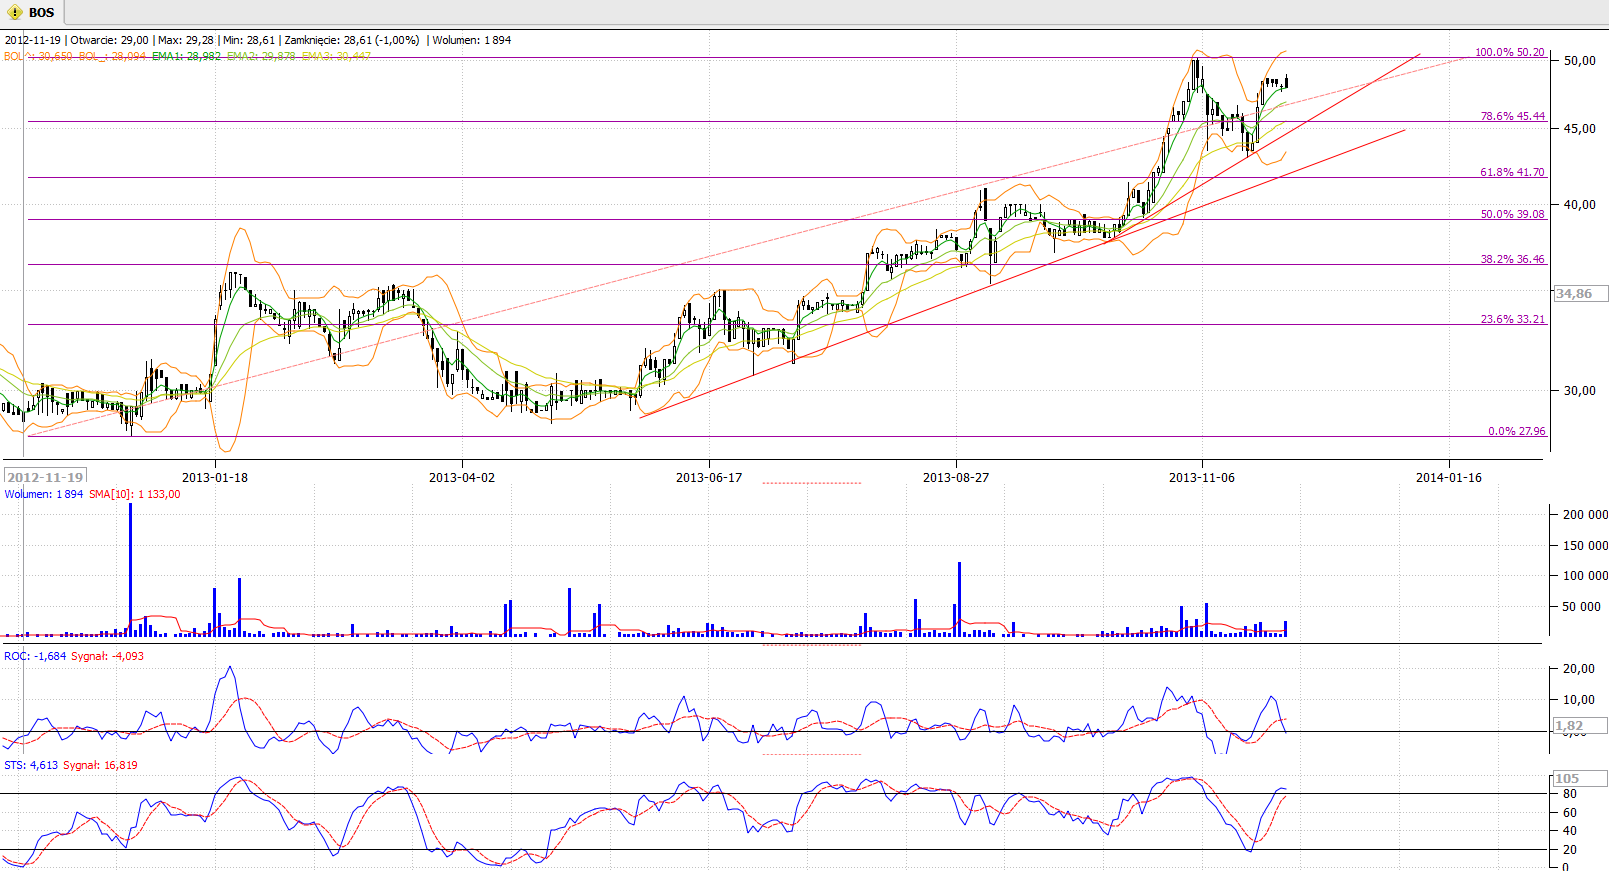Image resolution: width=1613 pixels, height=872 pixels.
Task: Click the 61.8% 41.70 Fibonacci level label
Action: (x=1512, y=172)
